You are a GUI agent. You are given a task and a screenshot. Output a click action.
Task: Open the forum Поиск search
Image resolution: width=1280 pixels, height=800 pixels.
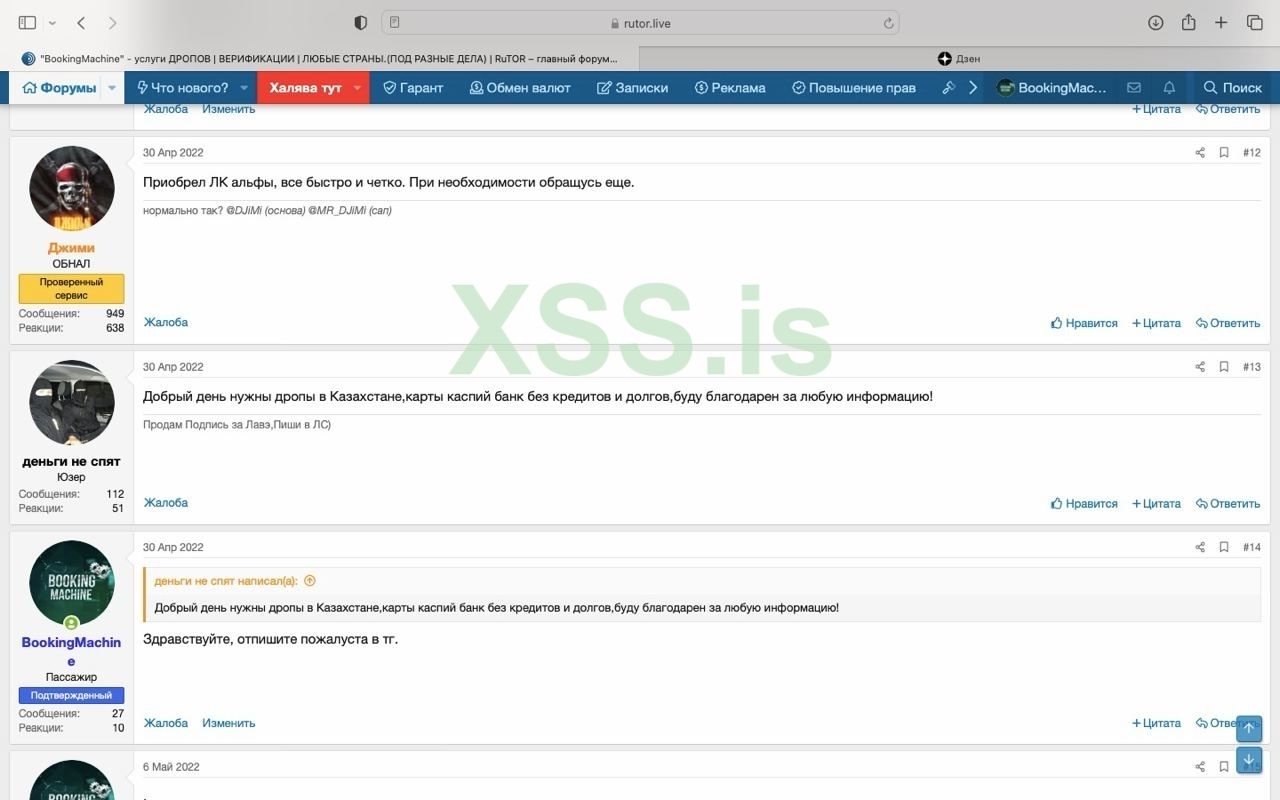click(1232, 88)
